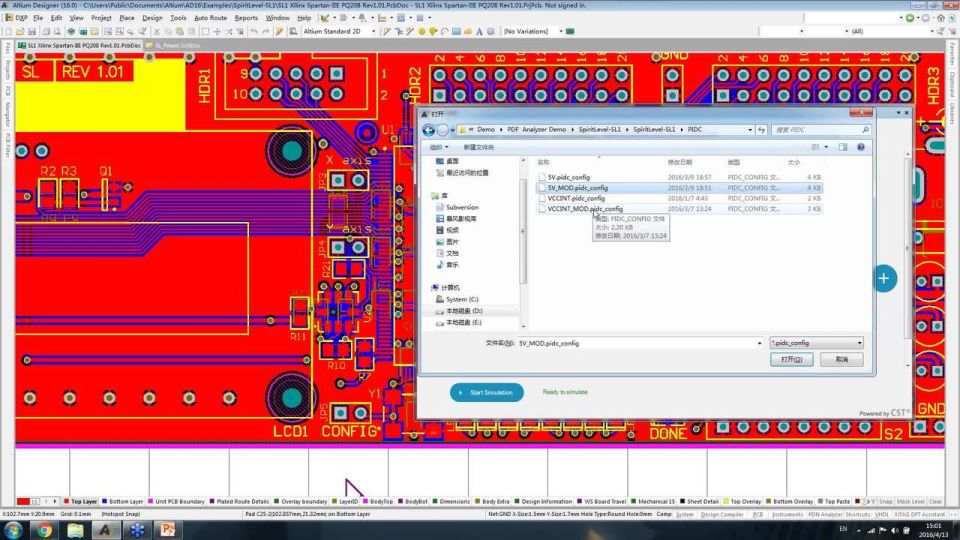Select the 5V.pidc_config file
Screen dimensions: 960x540
coord(678,177)
